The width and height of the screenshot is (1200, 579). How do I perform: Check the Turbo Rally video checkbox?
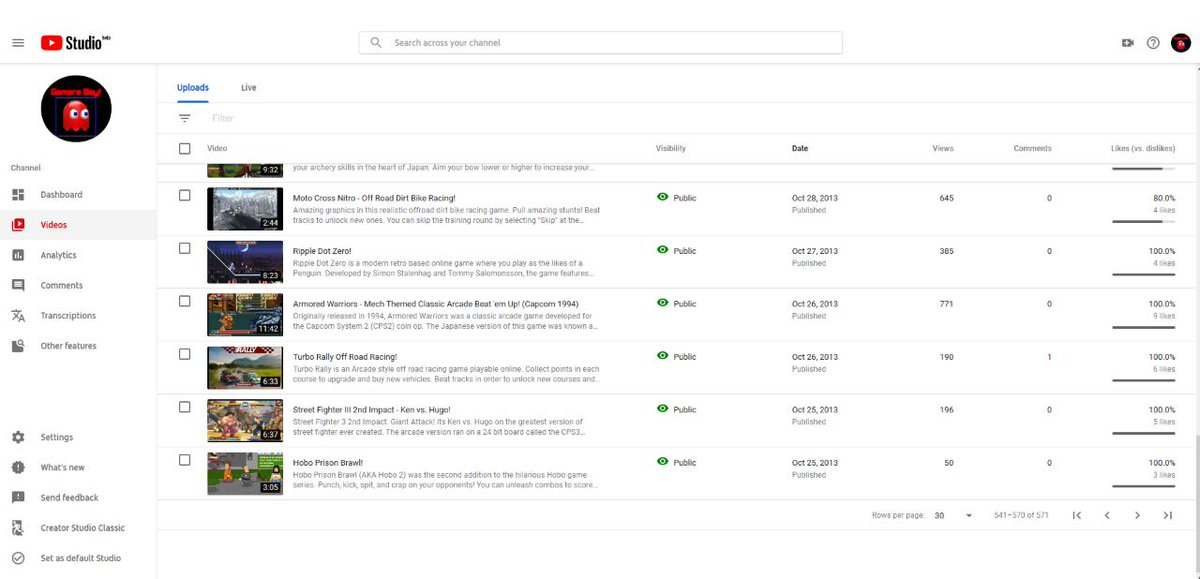tap(184, 354)
